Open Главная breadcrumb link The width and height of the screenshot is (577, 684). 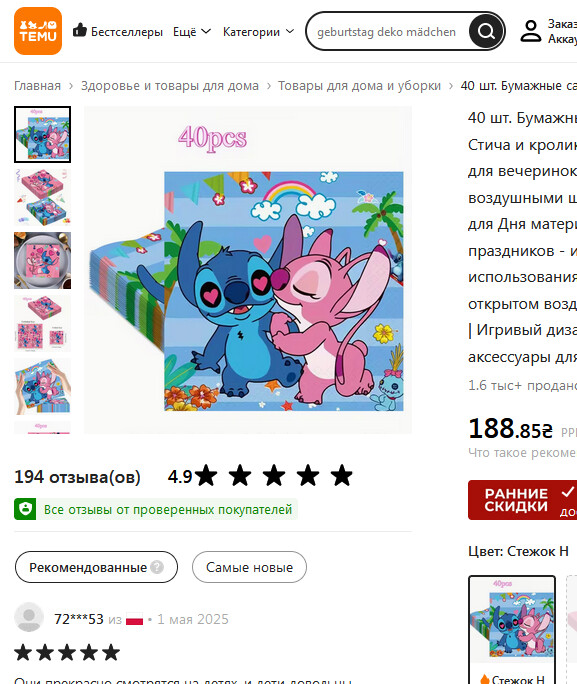coord(38,86)
